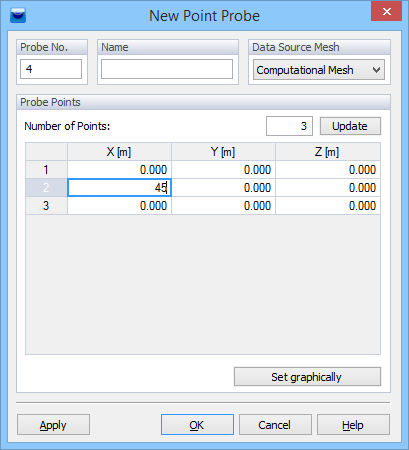Select row 3 header in points table

coord(46,206)
